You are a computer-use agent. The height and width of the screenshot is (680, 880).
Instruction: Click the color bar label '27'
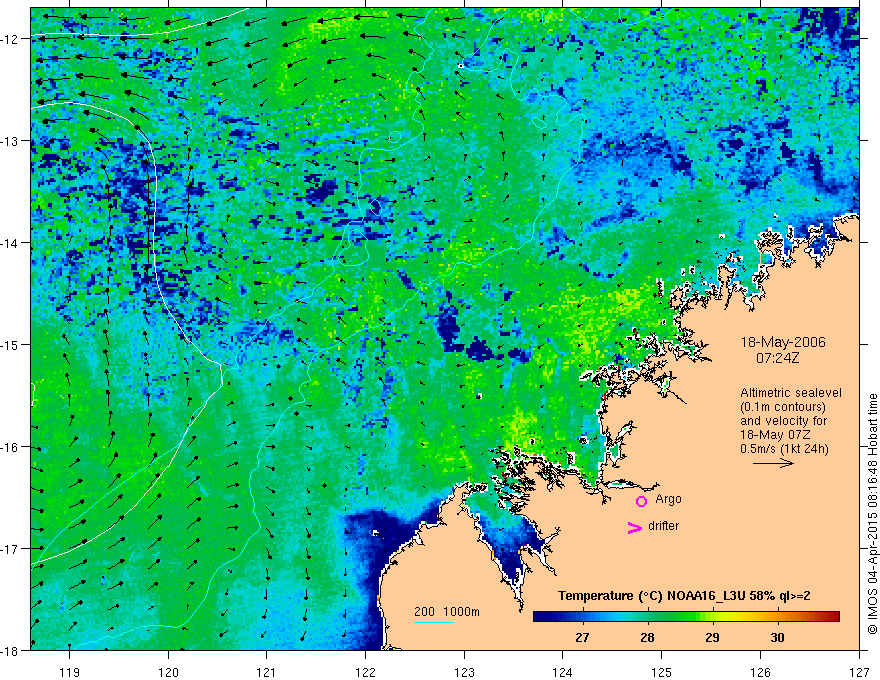click(582, 637)
